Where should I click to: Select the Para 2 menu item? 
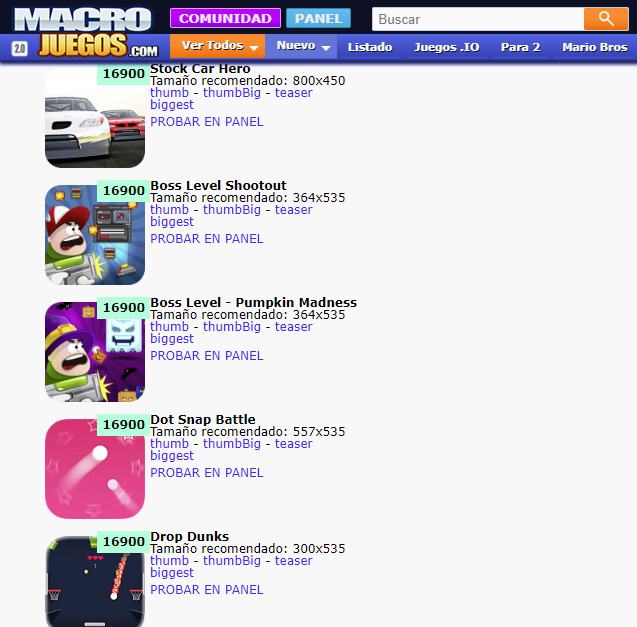click(520, 47)
